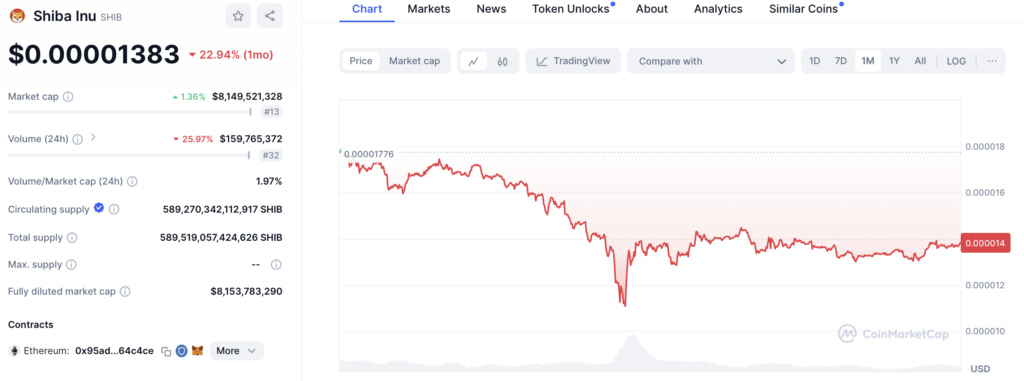Select the line chart icon
This screenshot has height=381, width=1024.
[x=473, y=61]
